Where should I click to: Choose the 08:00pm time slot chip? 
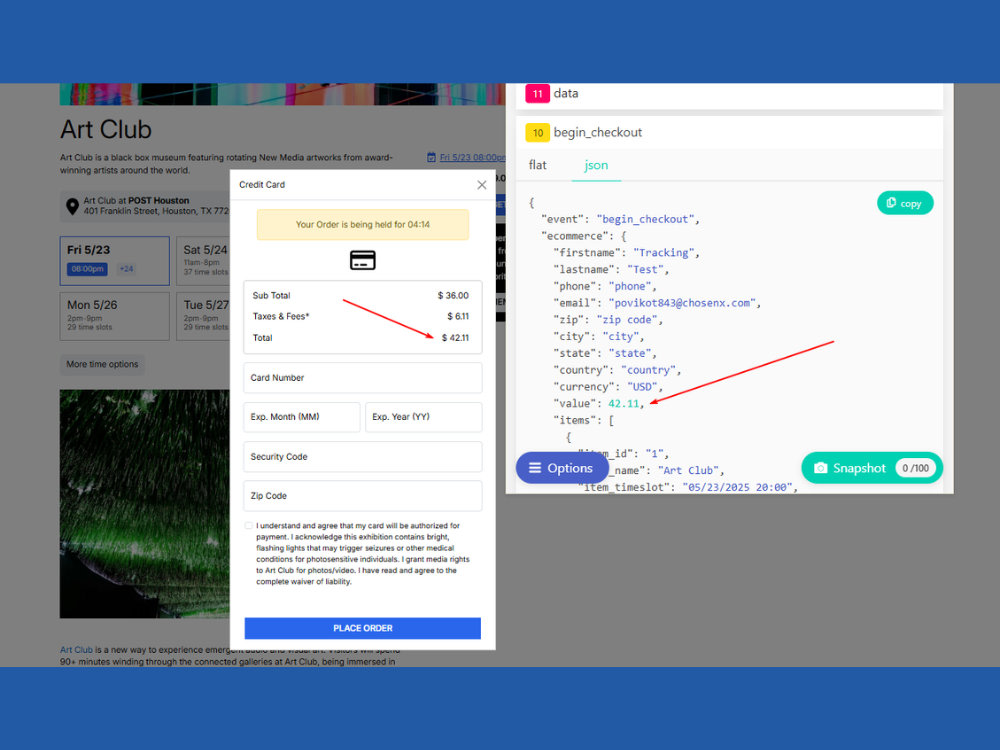coord(87,269)
